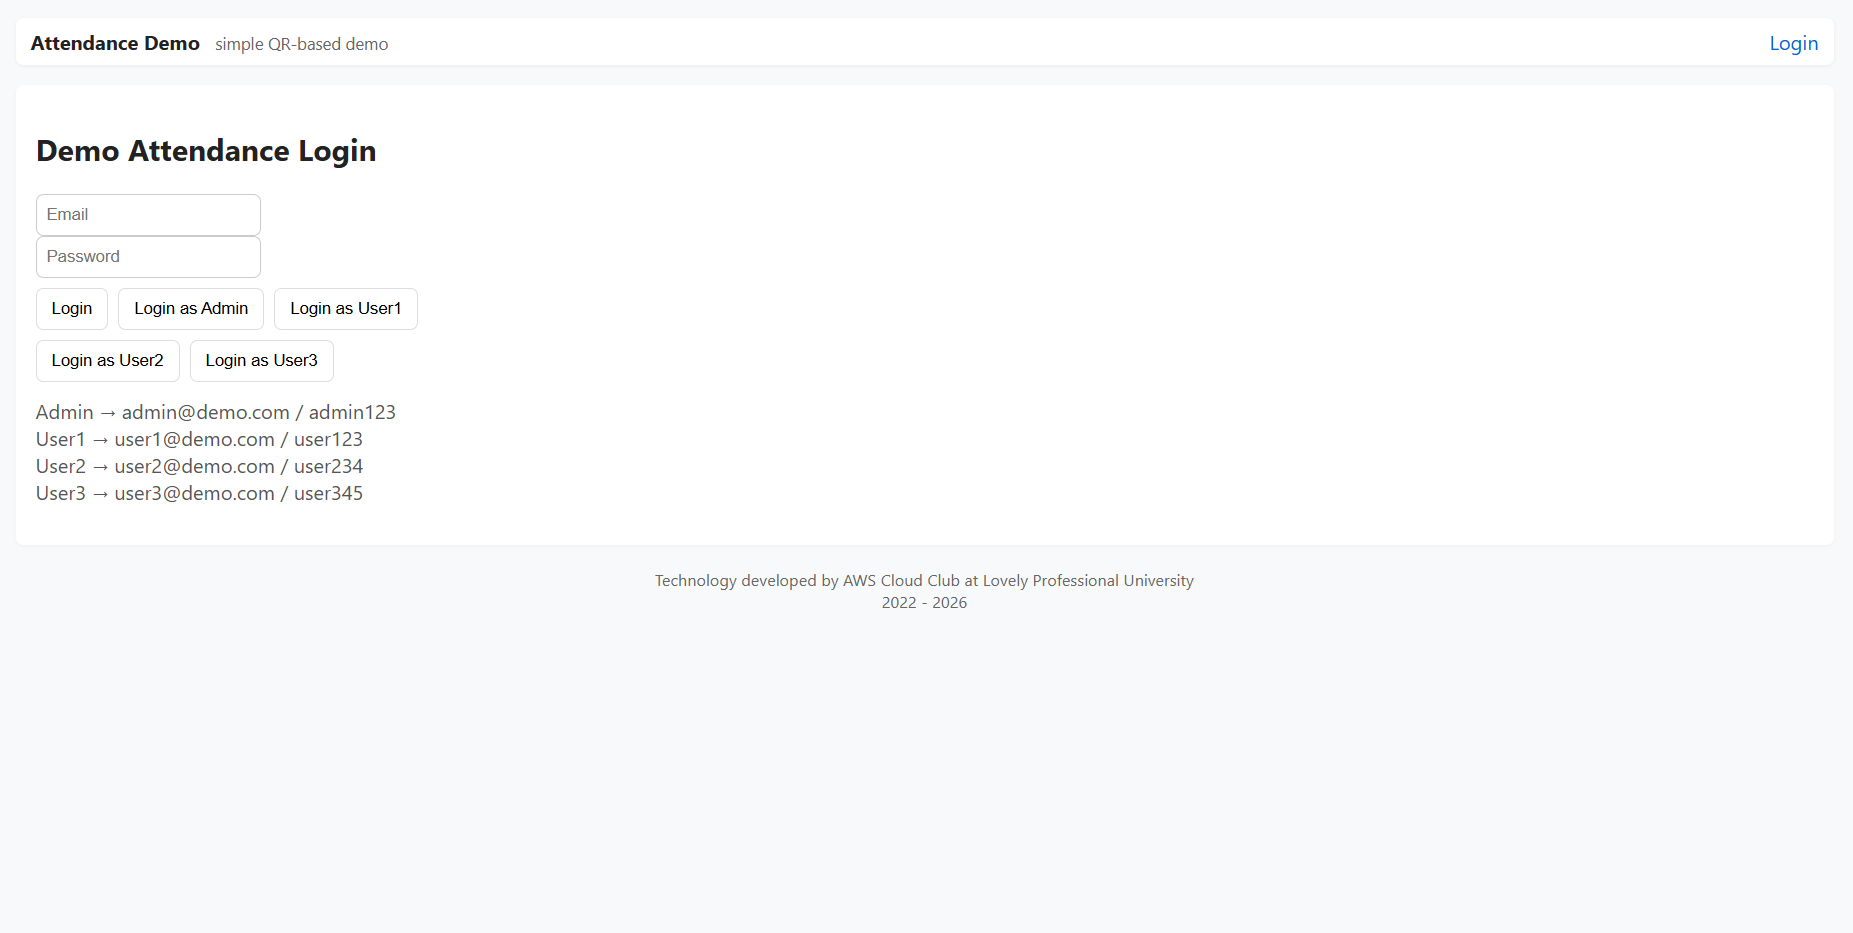The width and height of the screenshot is (1853, 933).
Task: Click the user1@demo.com email text
Action: pos(194,439)
